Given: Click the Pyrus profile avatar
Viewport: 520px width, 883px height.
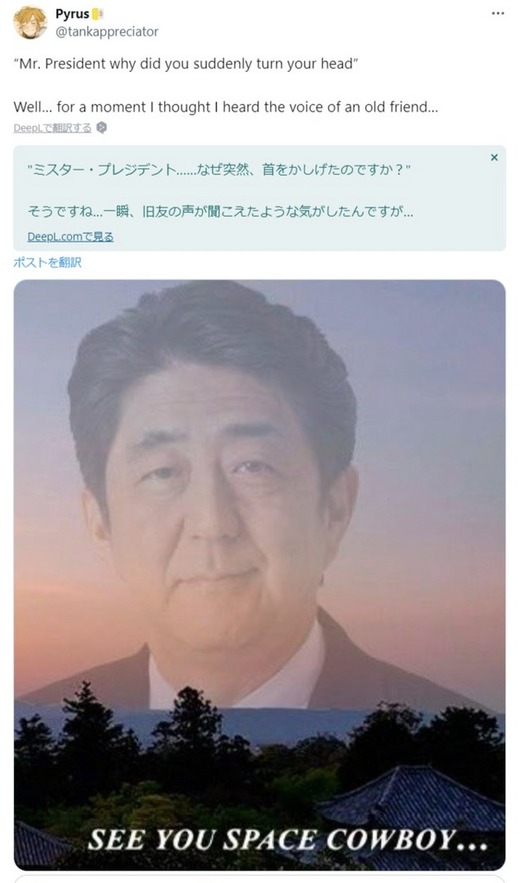Looking at the screenshot, I should click(x=30, y=23).
